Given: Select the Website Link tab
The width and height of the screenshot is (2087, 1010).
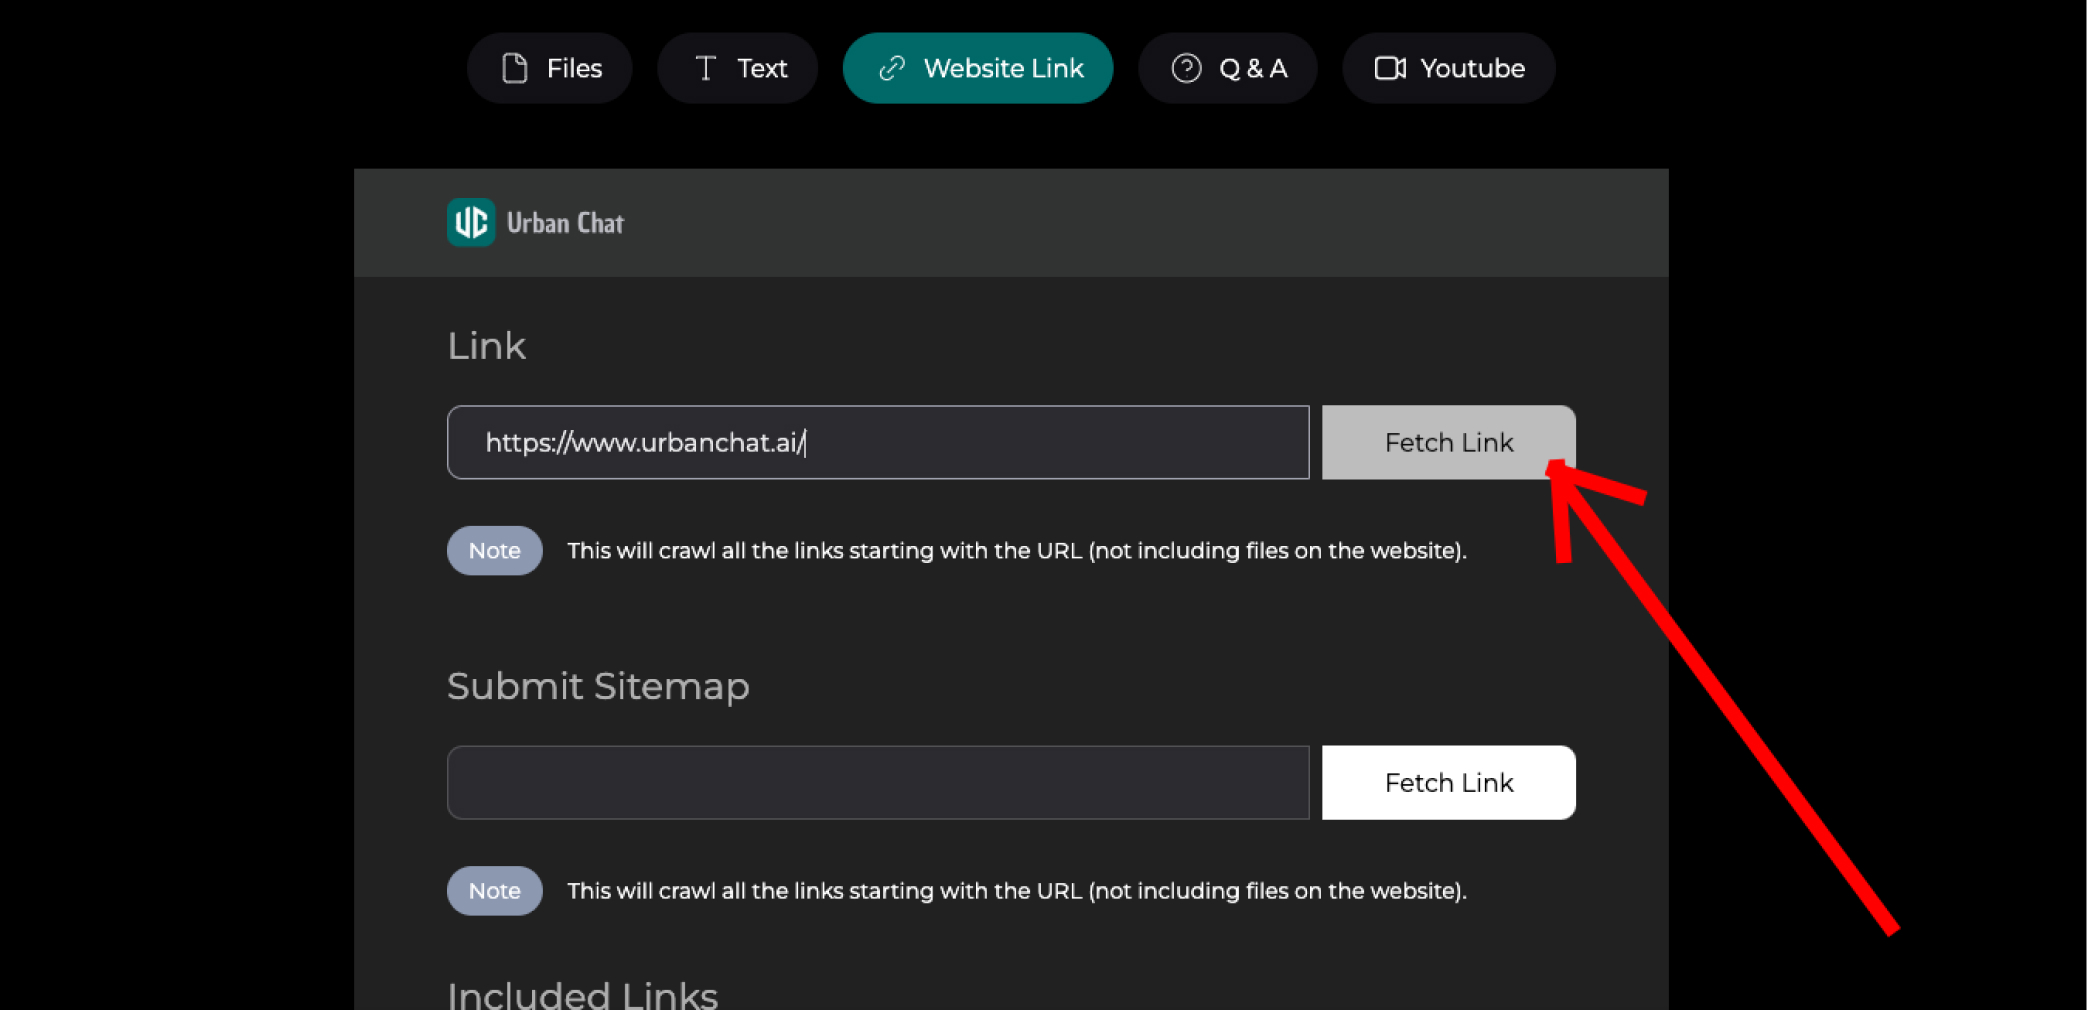Looking at the screenshot, I should [978, 68].
